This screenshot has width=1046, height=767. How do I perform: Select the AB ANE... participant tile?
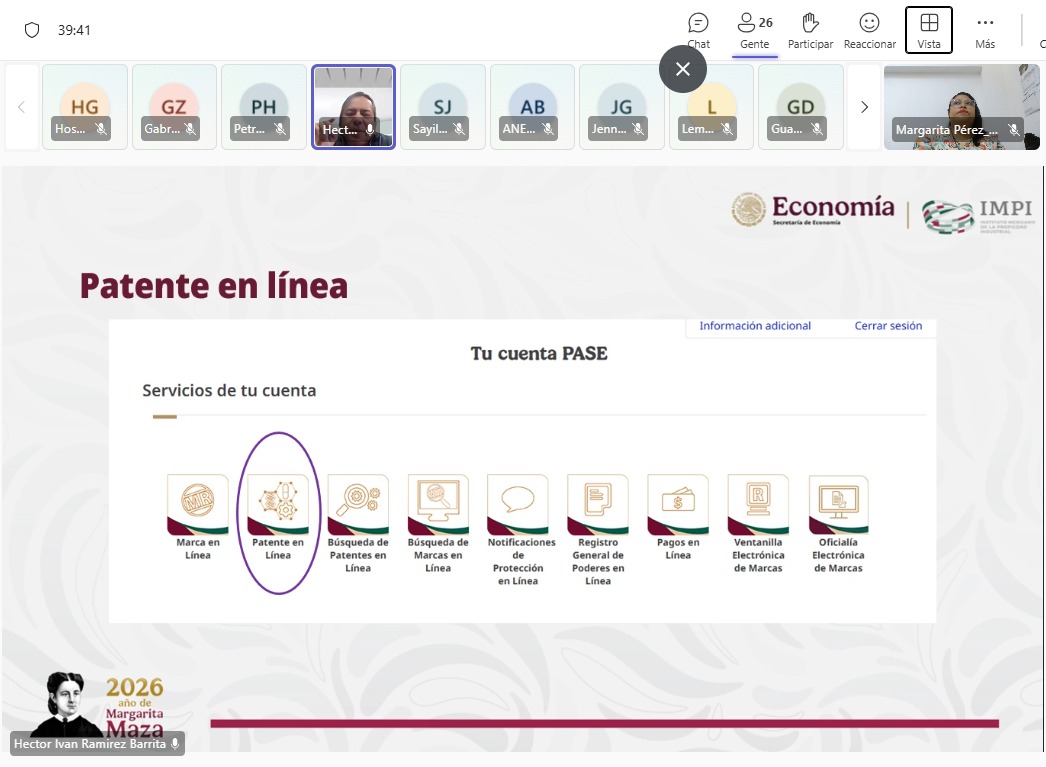[x=532, y=107]
